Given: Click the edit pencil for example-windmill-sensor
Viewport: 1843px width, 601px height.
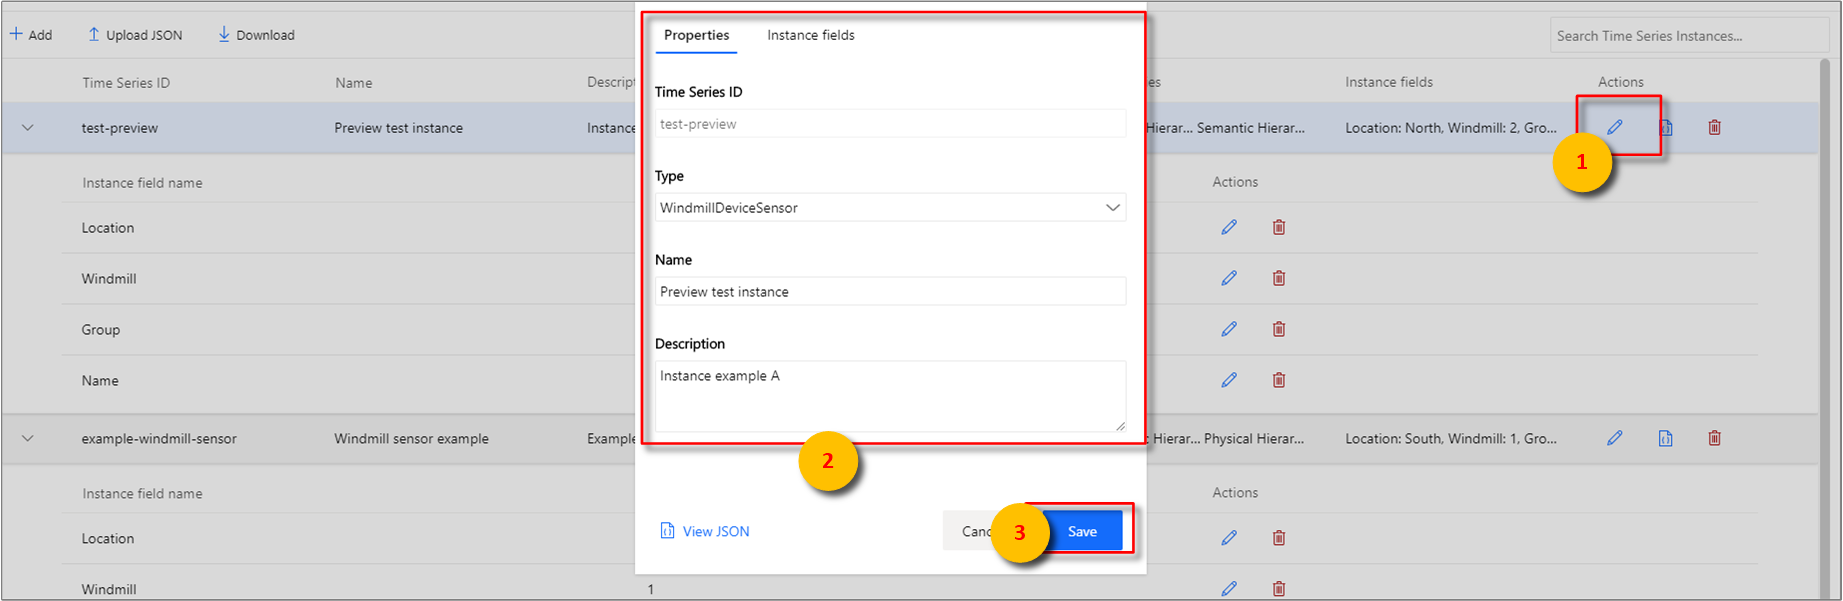Looking at the screenshot, I should click(x=1614, y=438).
